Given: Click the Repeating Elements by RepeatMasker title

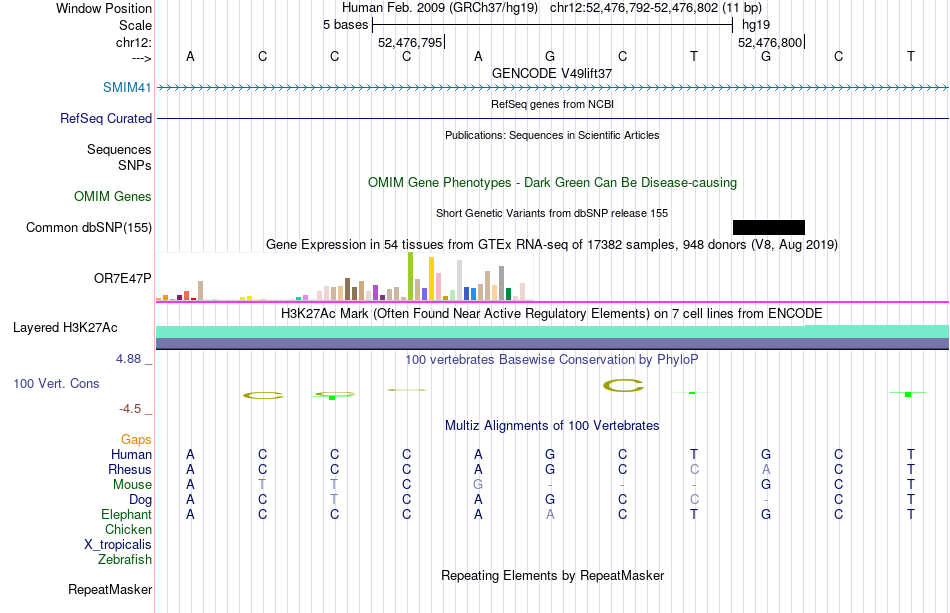Looking at the screenshot, I should (553, 575).
